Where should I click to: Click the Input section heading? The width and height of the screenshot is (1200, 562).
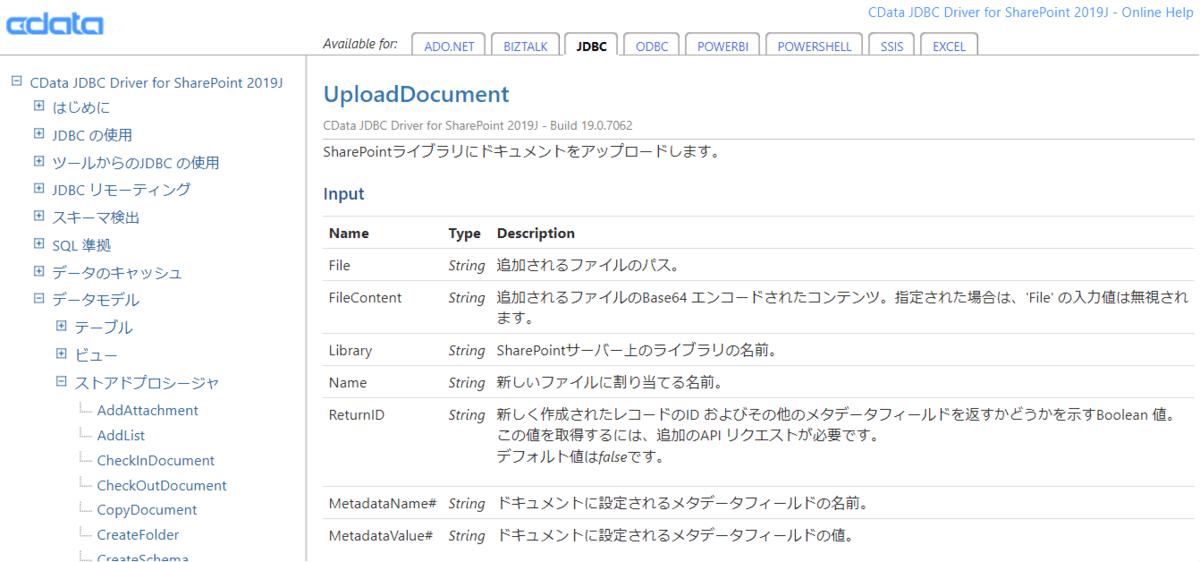pos(344,194)
